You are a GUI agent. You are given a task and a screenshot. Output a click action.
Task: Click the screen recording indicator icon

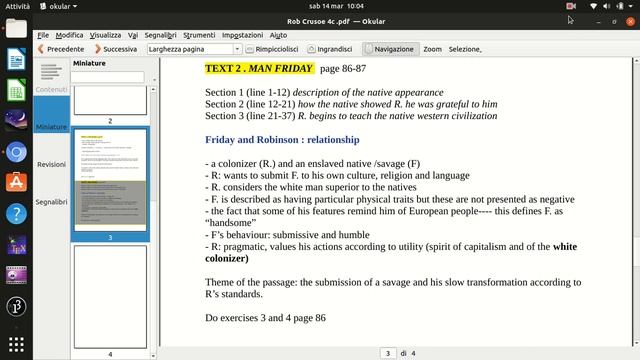(571, 6)
